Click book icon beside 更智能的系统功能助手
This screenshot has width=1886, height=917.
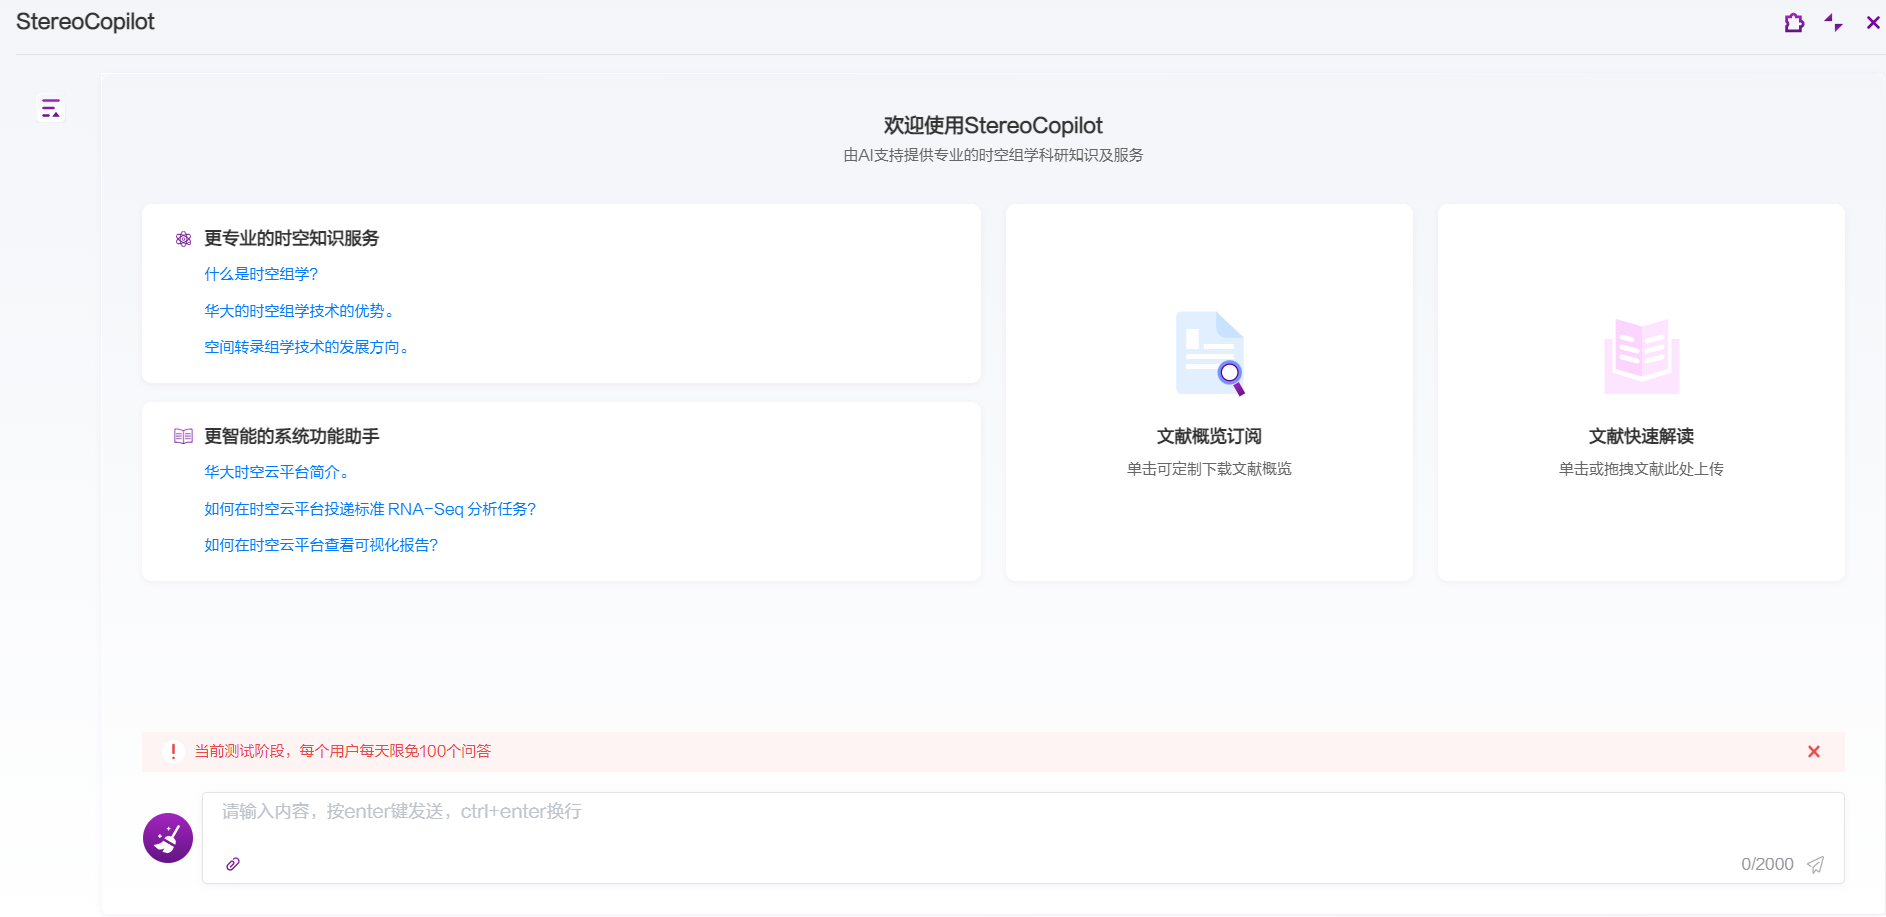[183, 436]
